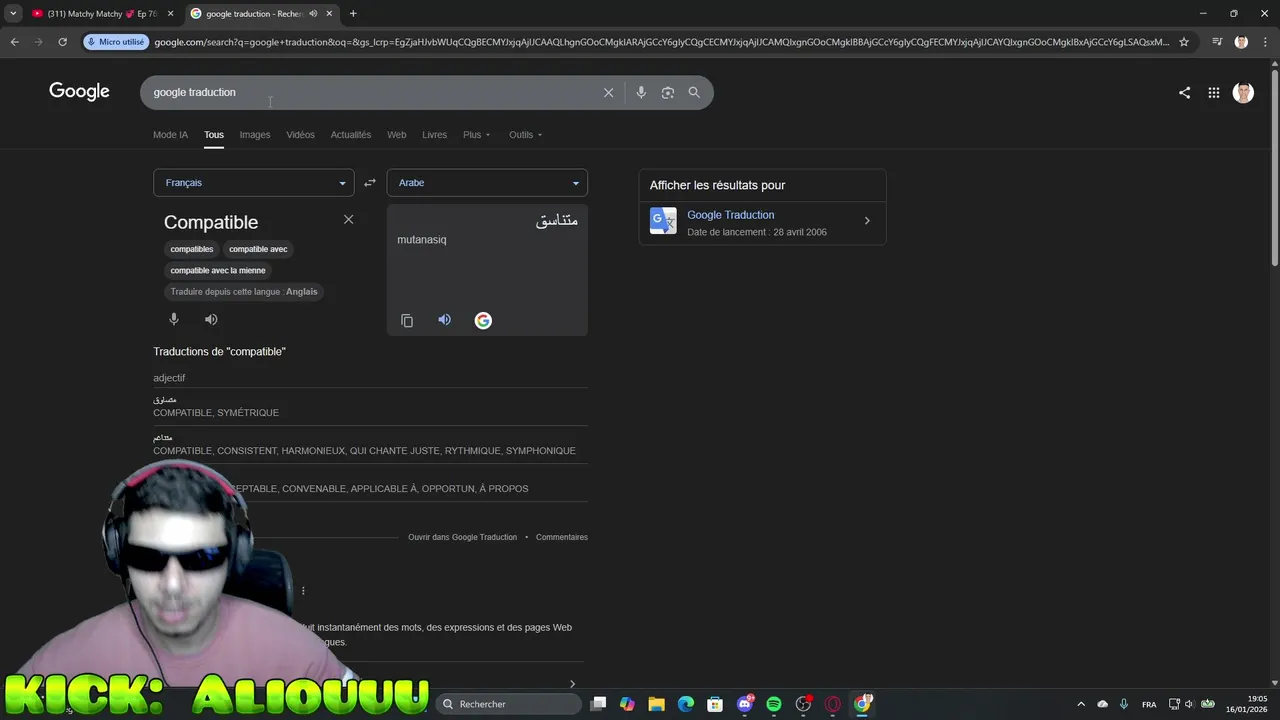This screenshot has height=720, width=1280.
Task: Open Microsoft Store from taskbar
Action: 715,704
